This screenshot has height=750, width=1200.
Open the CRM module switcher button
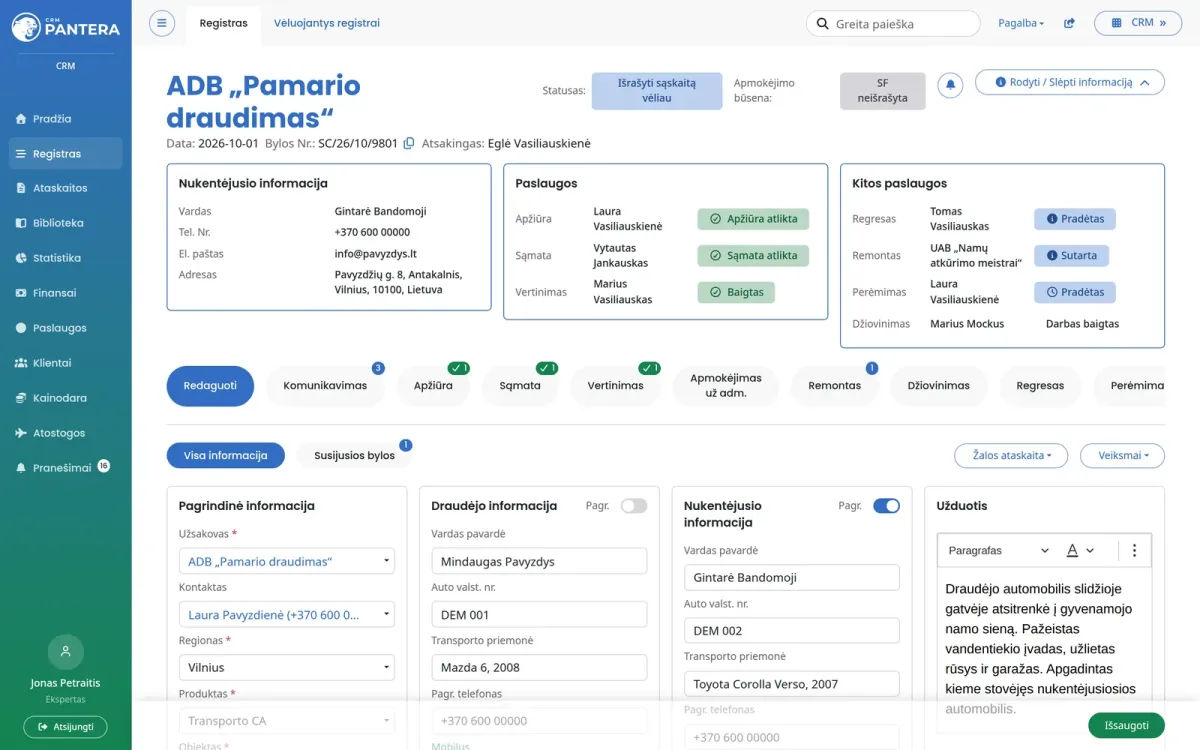coord(1138,23)
